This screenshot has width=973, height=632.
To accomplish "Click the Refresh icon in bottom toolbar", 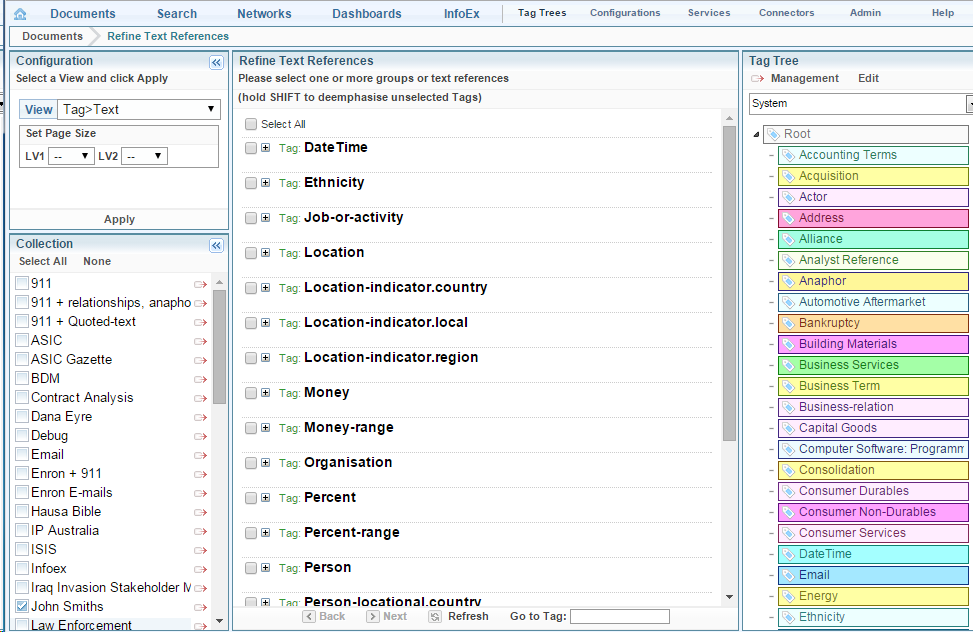I will [435, 617].
